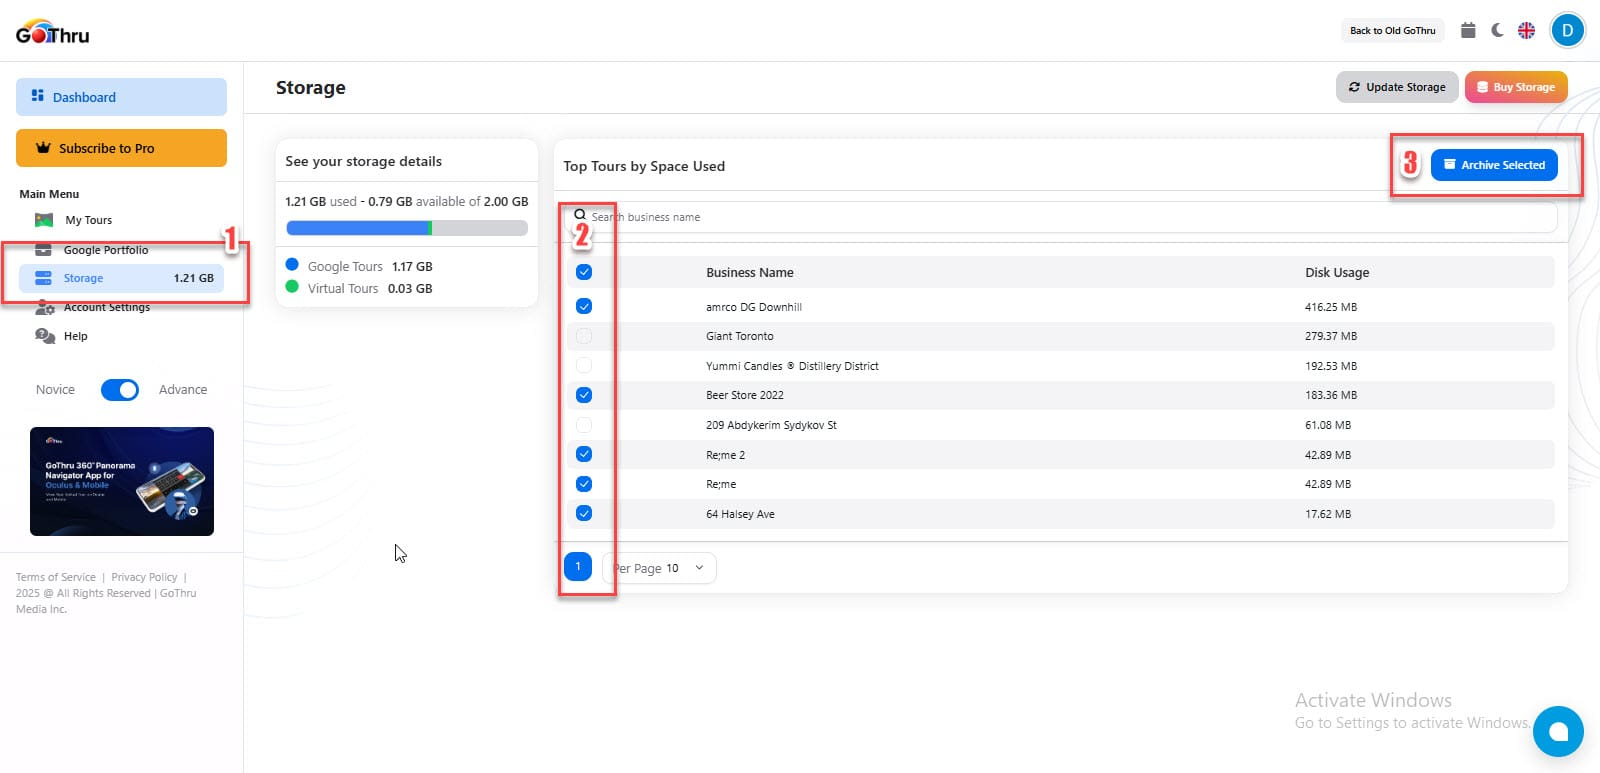This screenshot has height=773, width=1600.
Task: Click the Help chat icon in sidebar
Action: pyautogui.click(x=45, y=336)
